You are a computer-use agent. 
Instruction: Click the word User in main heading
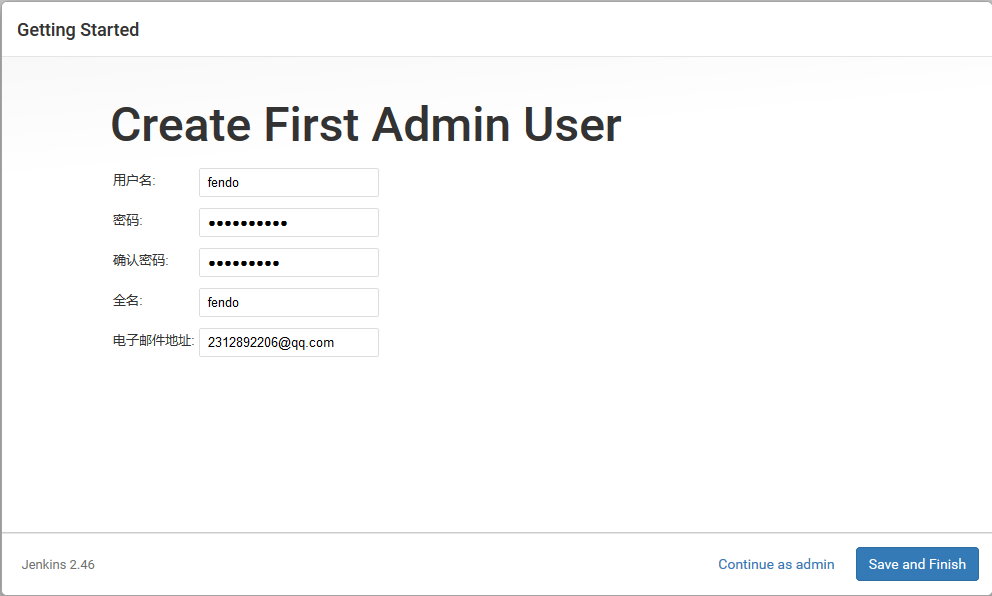click(x=573, y=125)
